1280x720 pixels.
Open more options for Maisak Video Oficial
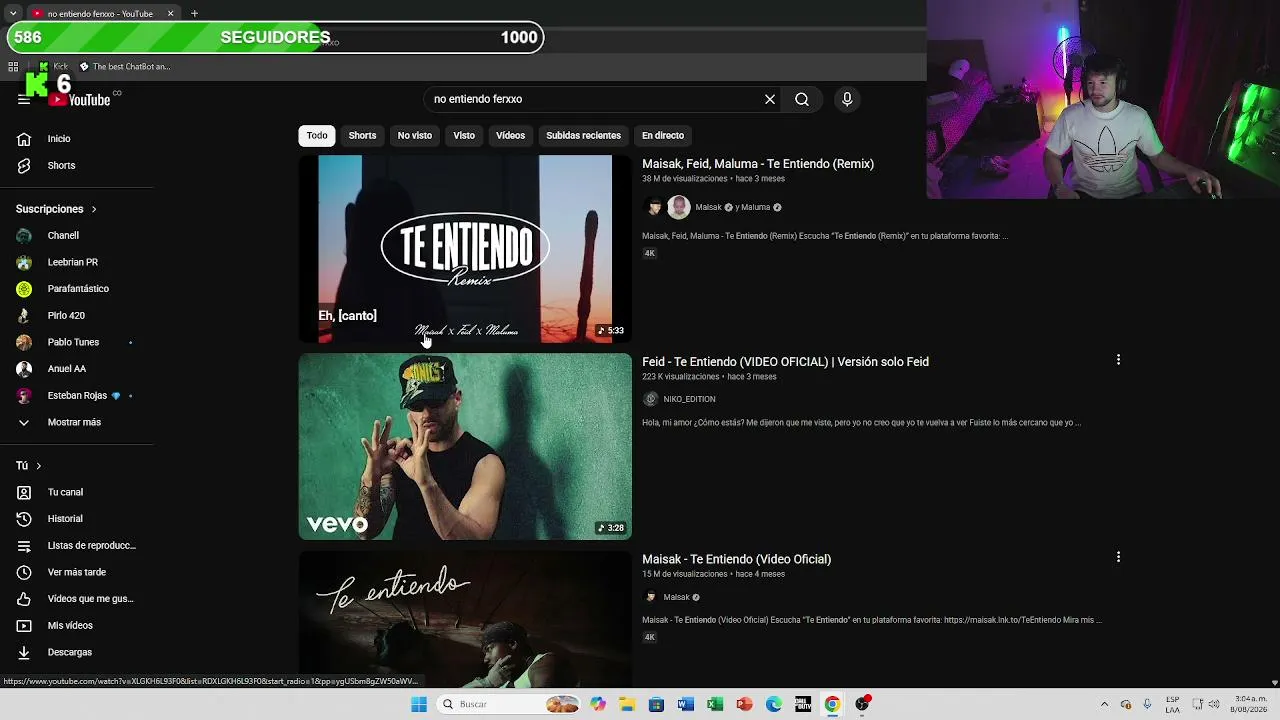tap(1118, 557)
